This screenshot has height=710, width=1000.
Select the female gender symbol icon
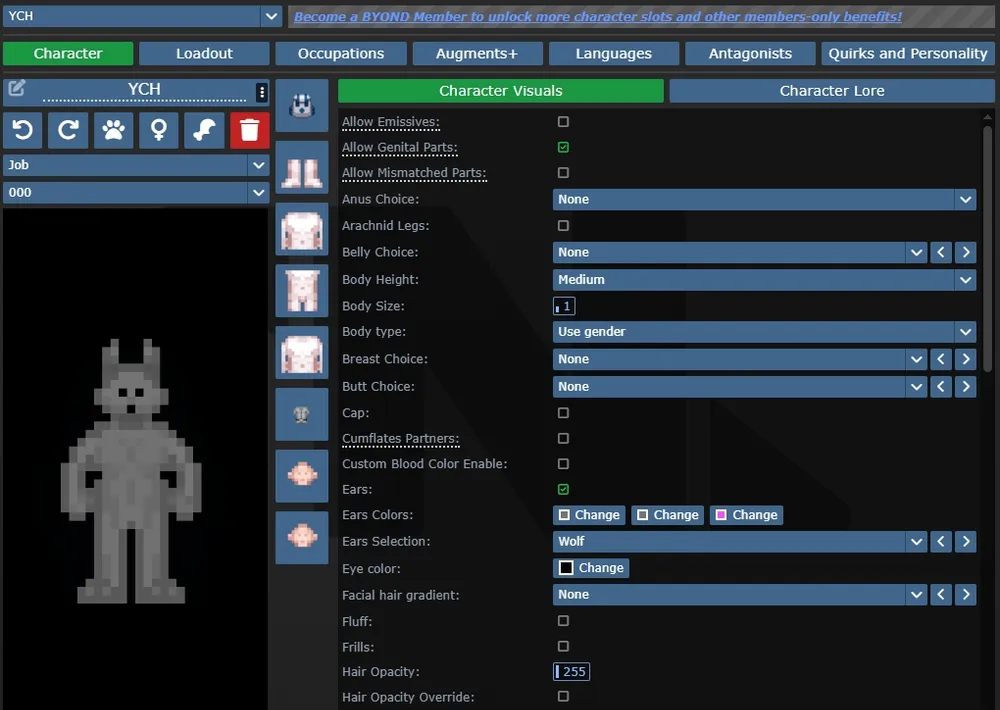(159, 130)
